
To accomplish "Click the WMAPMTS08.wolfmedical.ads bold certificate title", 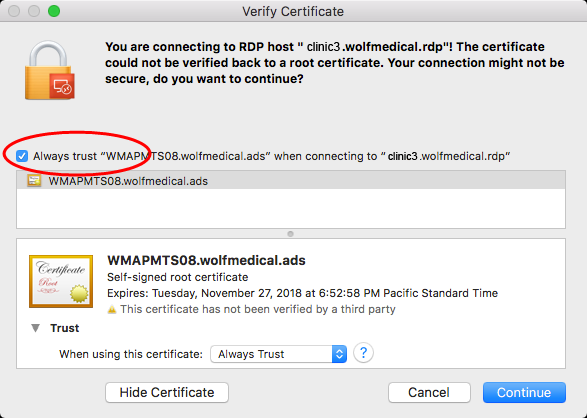I will pos(206,260).
